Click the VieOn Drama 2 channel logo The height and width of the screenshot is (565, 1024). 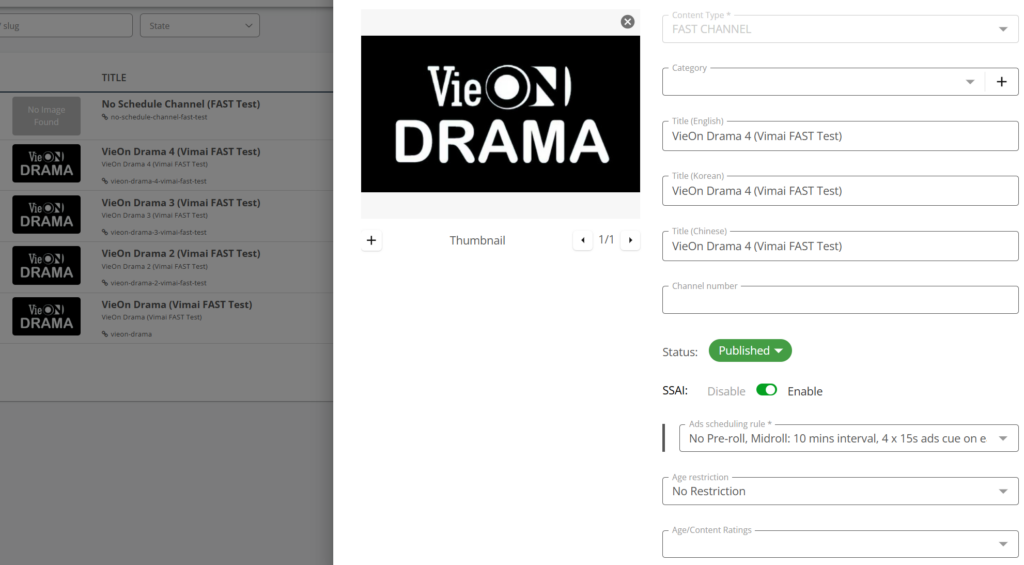[x=46, y=265]
